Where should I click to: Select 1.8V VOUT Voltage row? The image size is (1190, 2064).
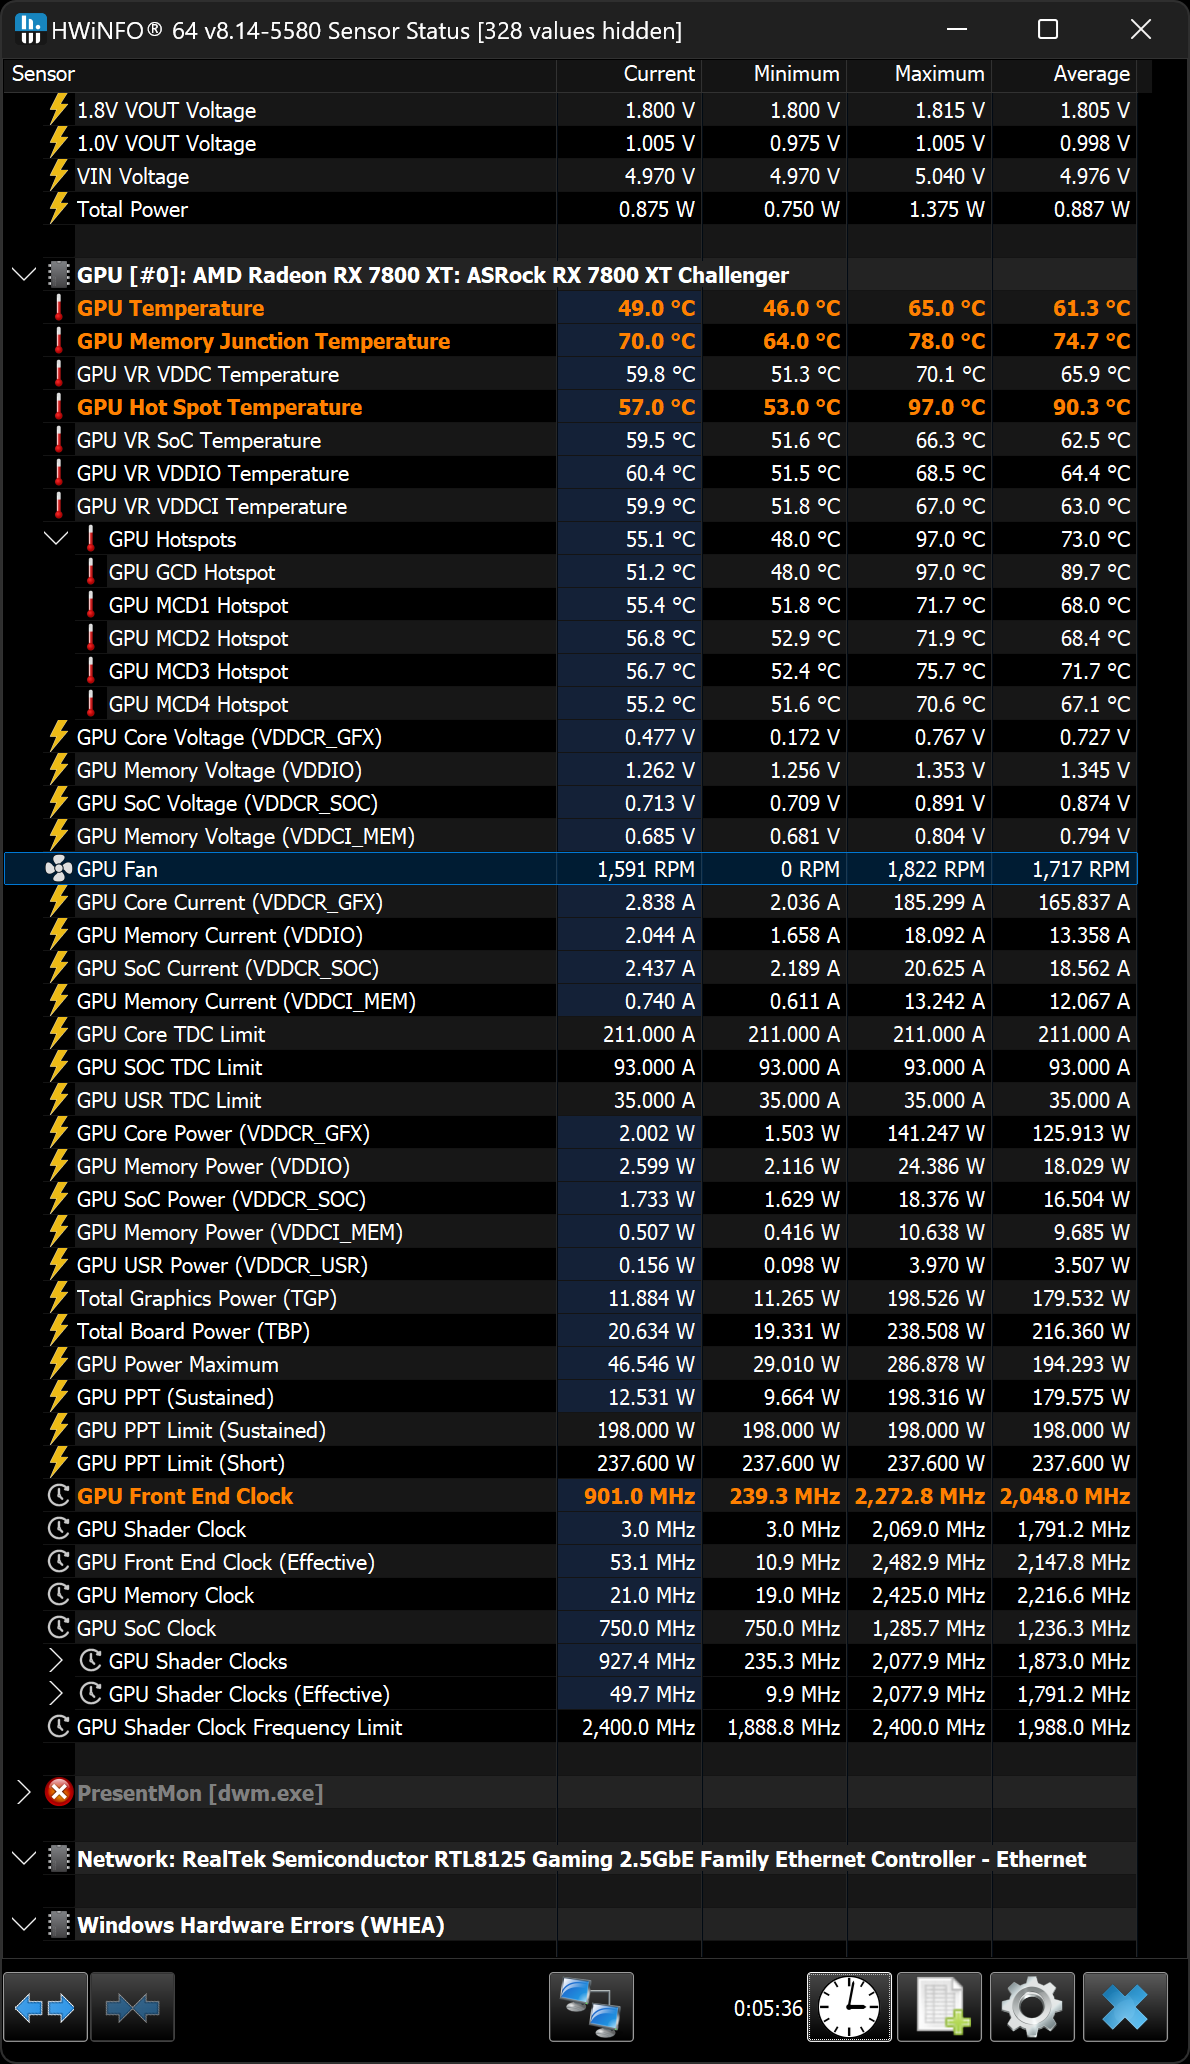point(570,109)
